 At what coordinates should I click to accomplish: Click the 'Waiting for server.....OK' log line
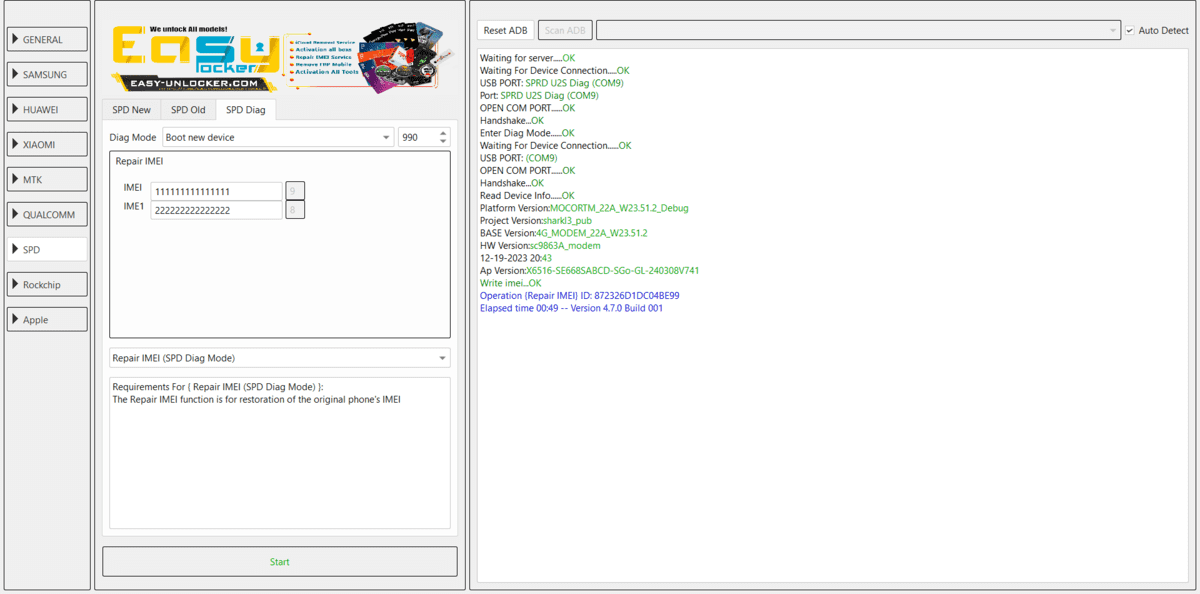point(527,58)
